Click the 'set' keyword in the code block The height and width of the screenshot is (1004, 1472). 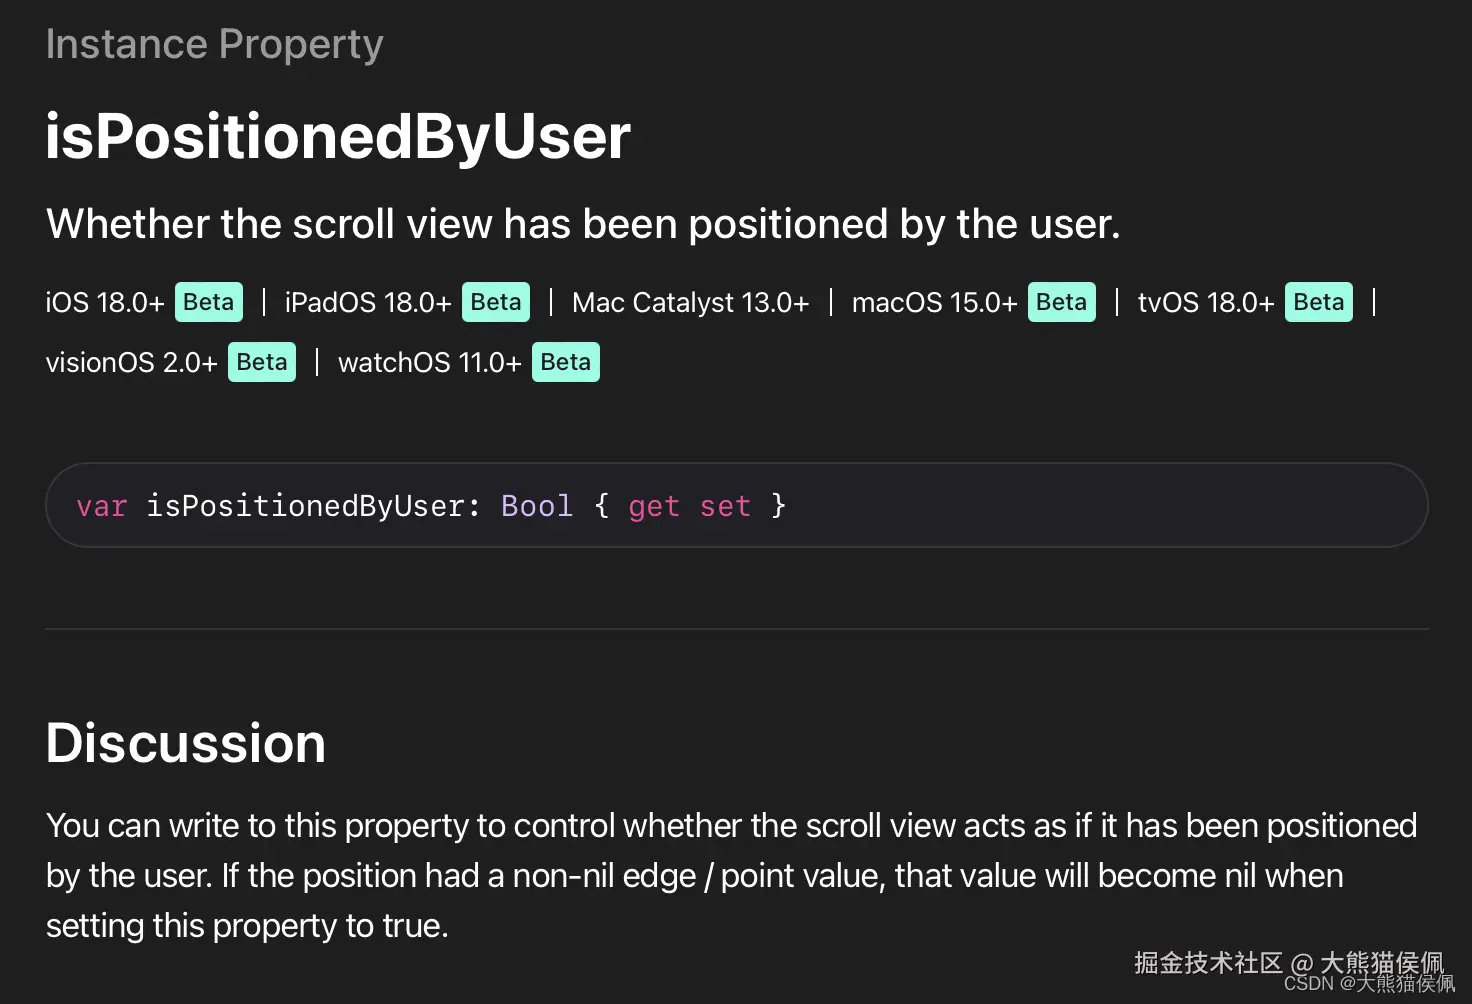pos(725,506)
